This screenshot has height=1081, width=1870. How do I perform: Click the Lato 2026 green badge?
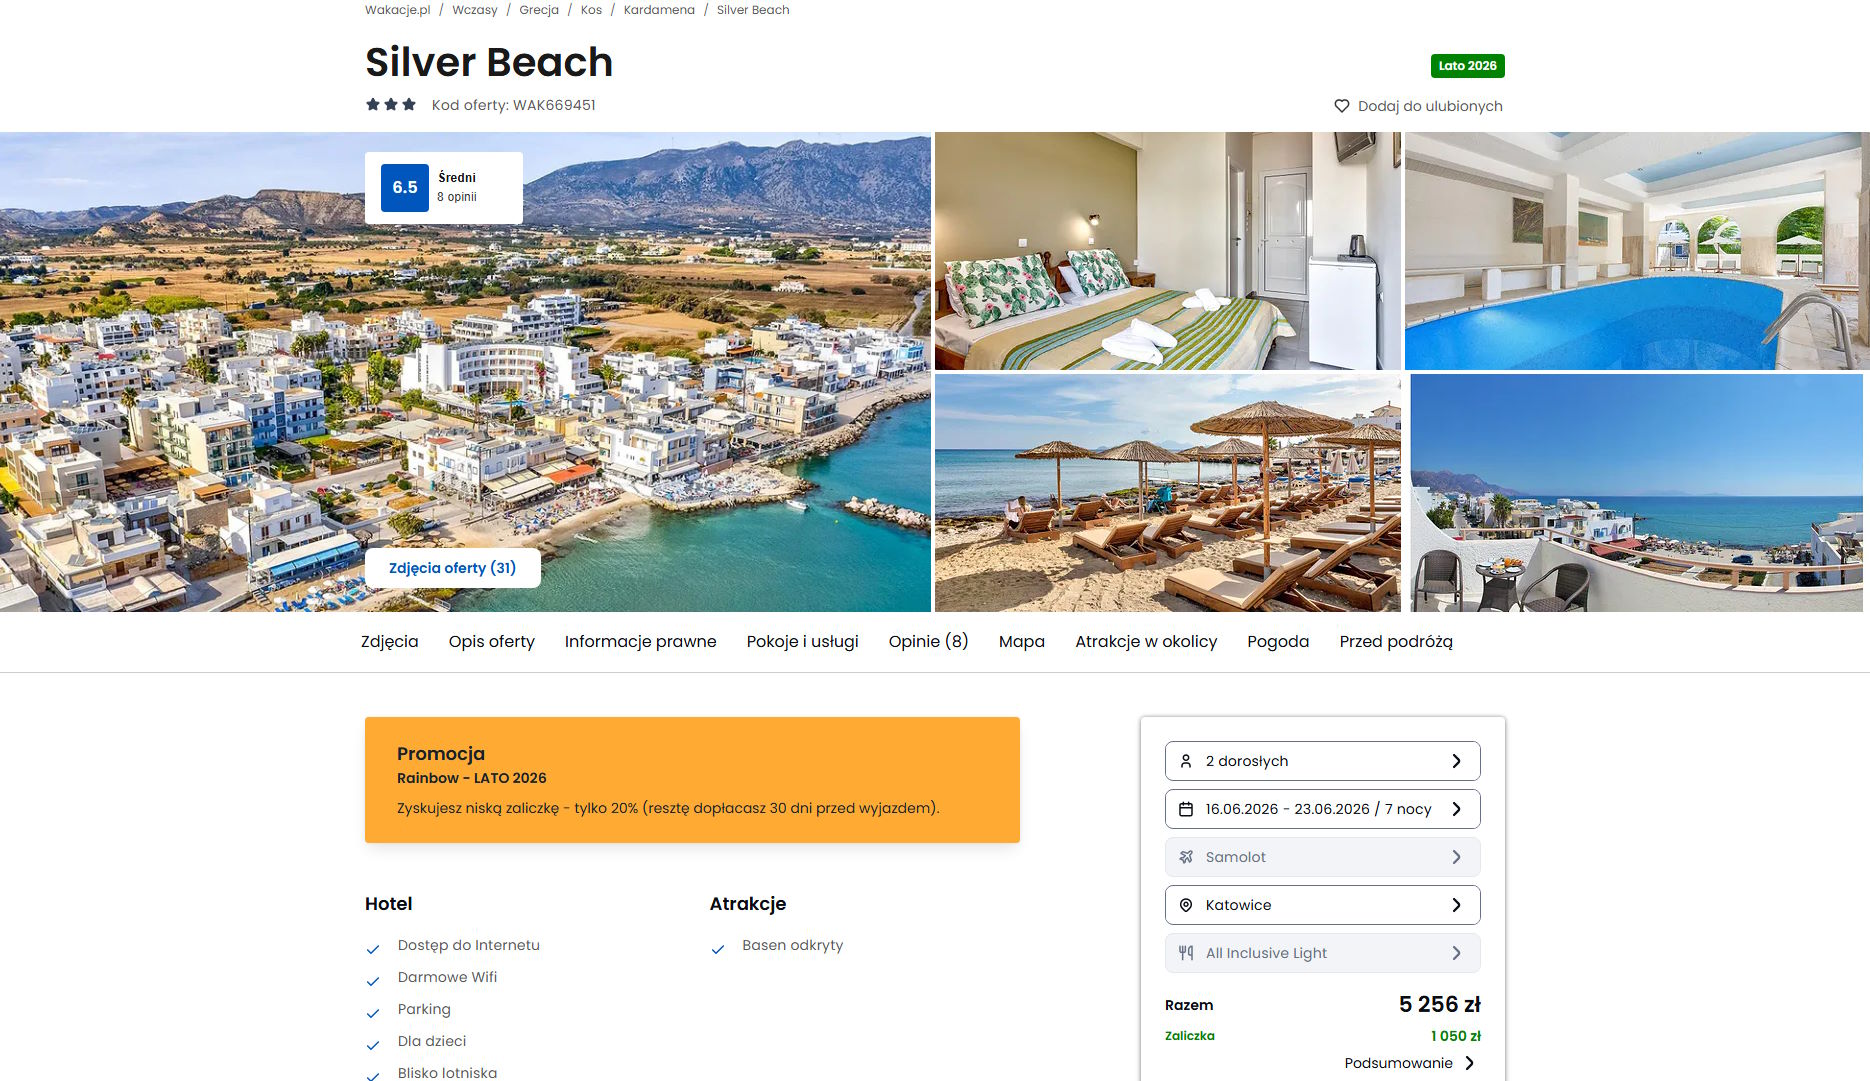coord(1467,66)
